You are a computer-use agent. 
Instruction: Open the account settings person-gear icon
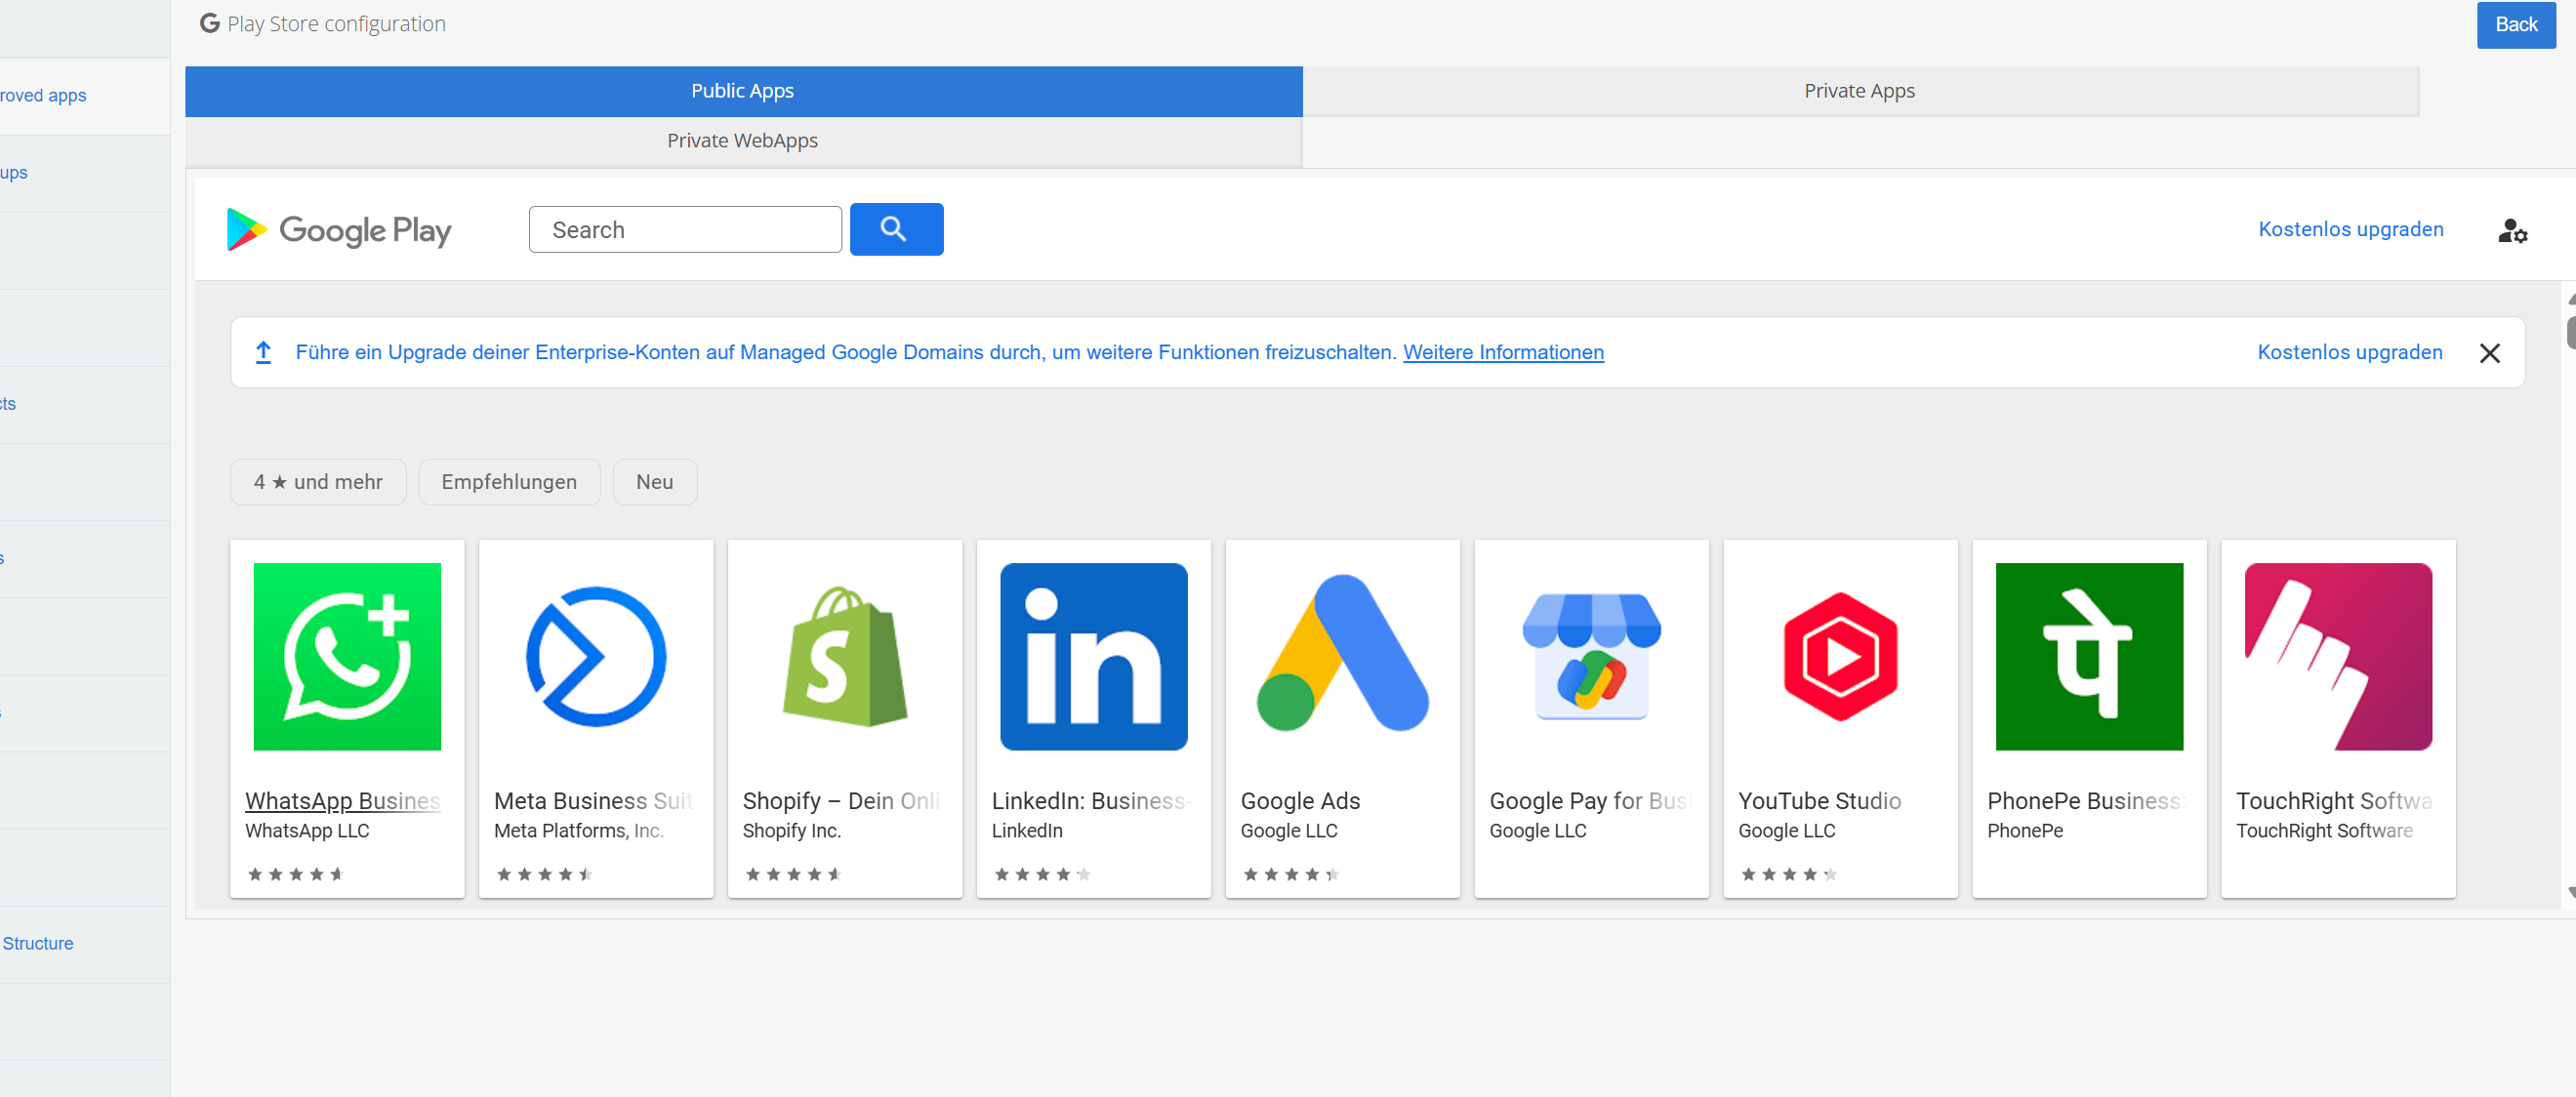2510,231
